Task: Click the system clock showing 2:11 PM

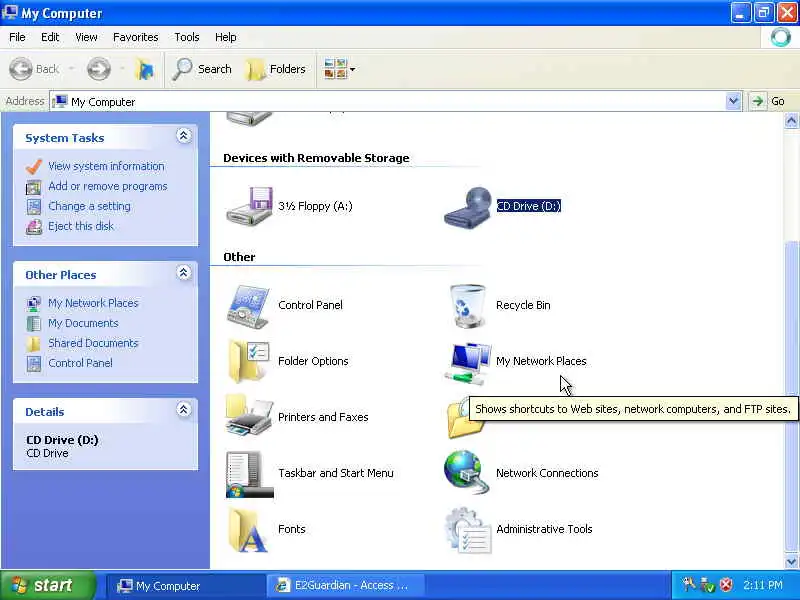Action: [763, 585]
